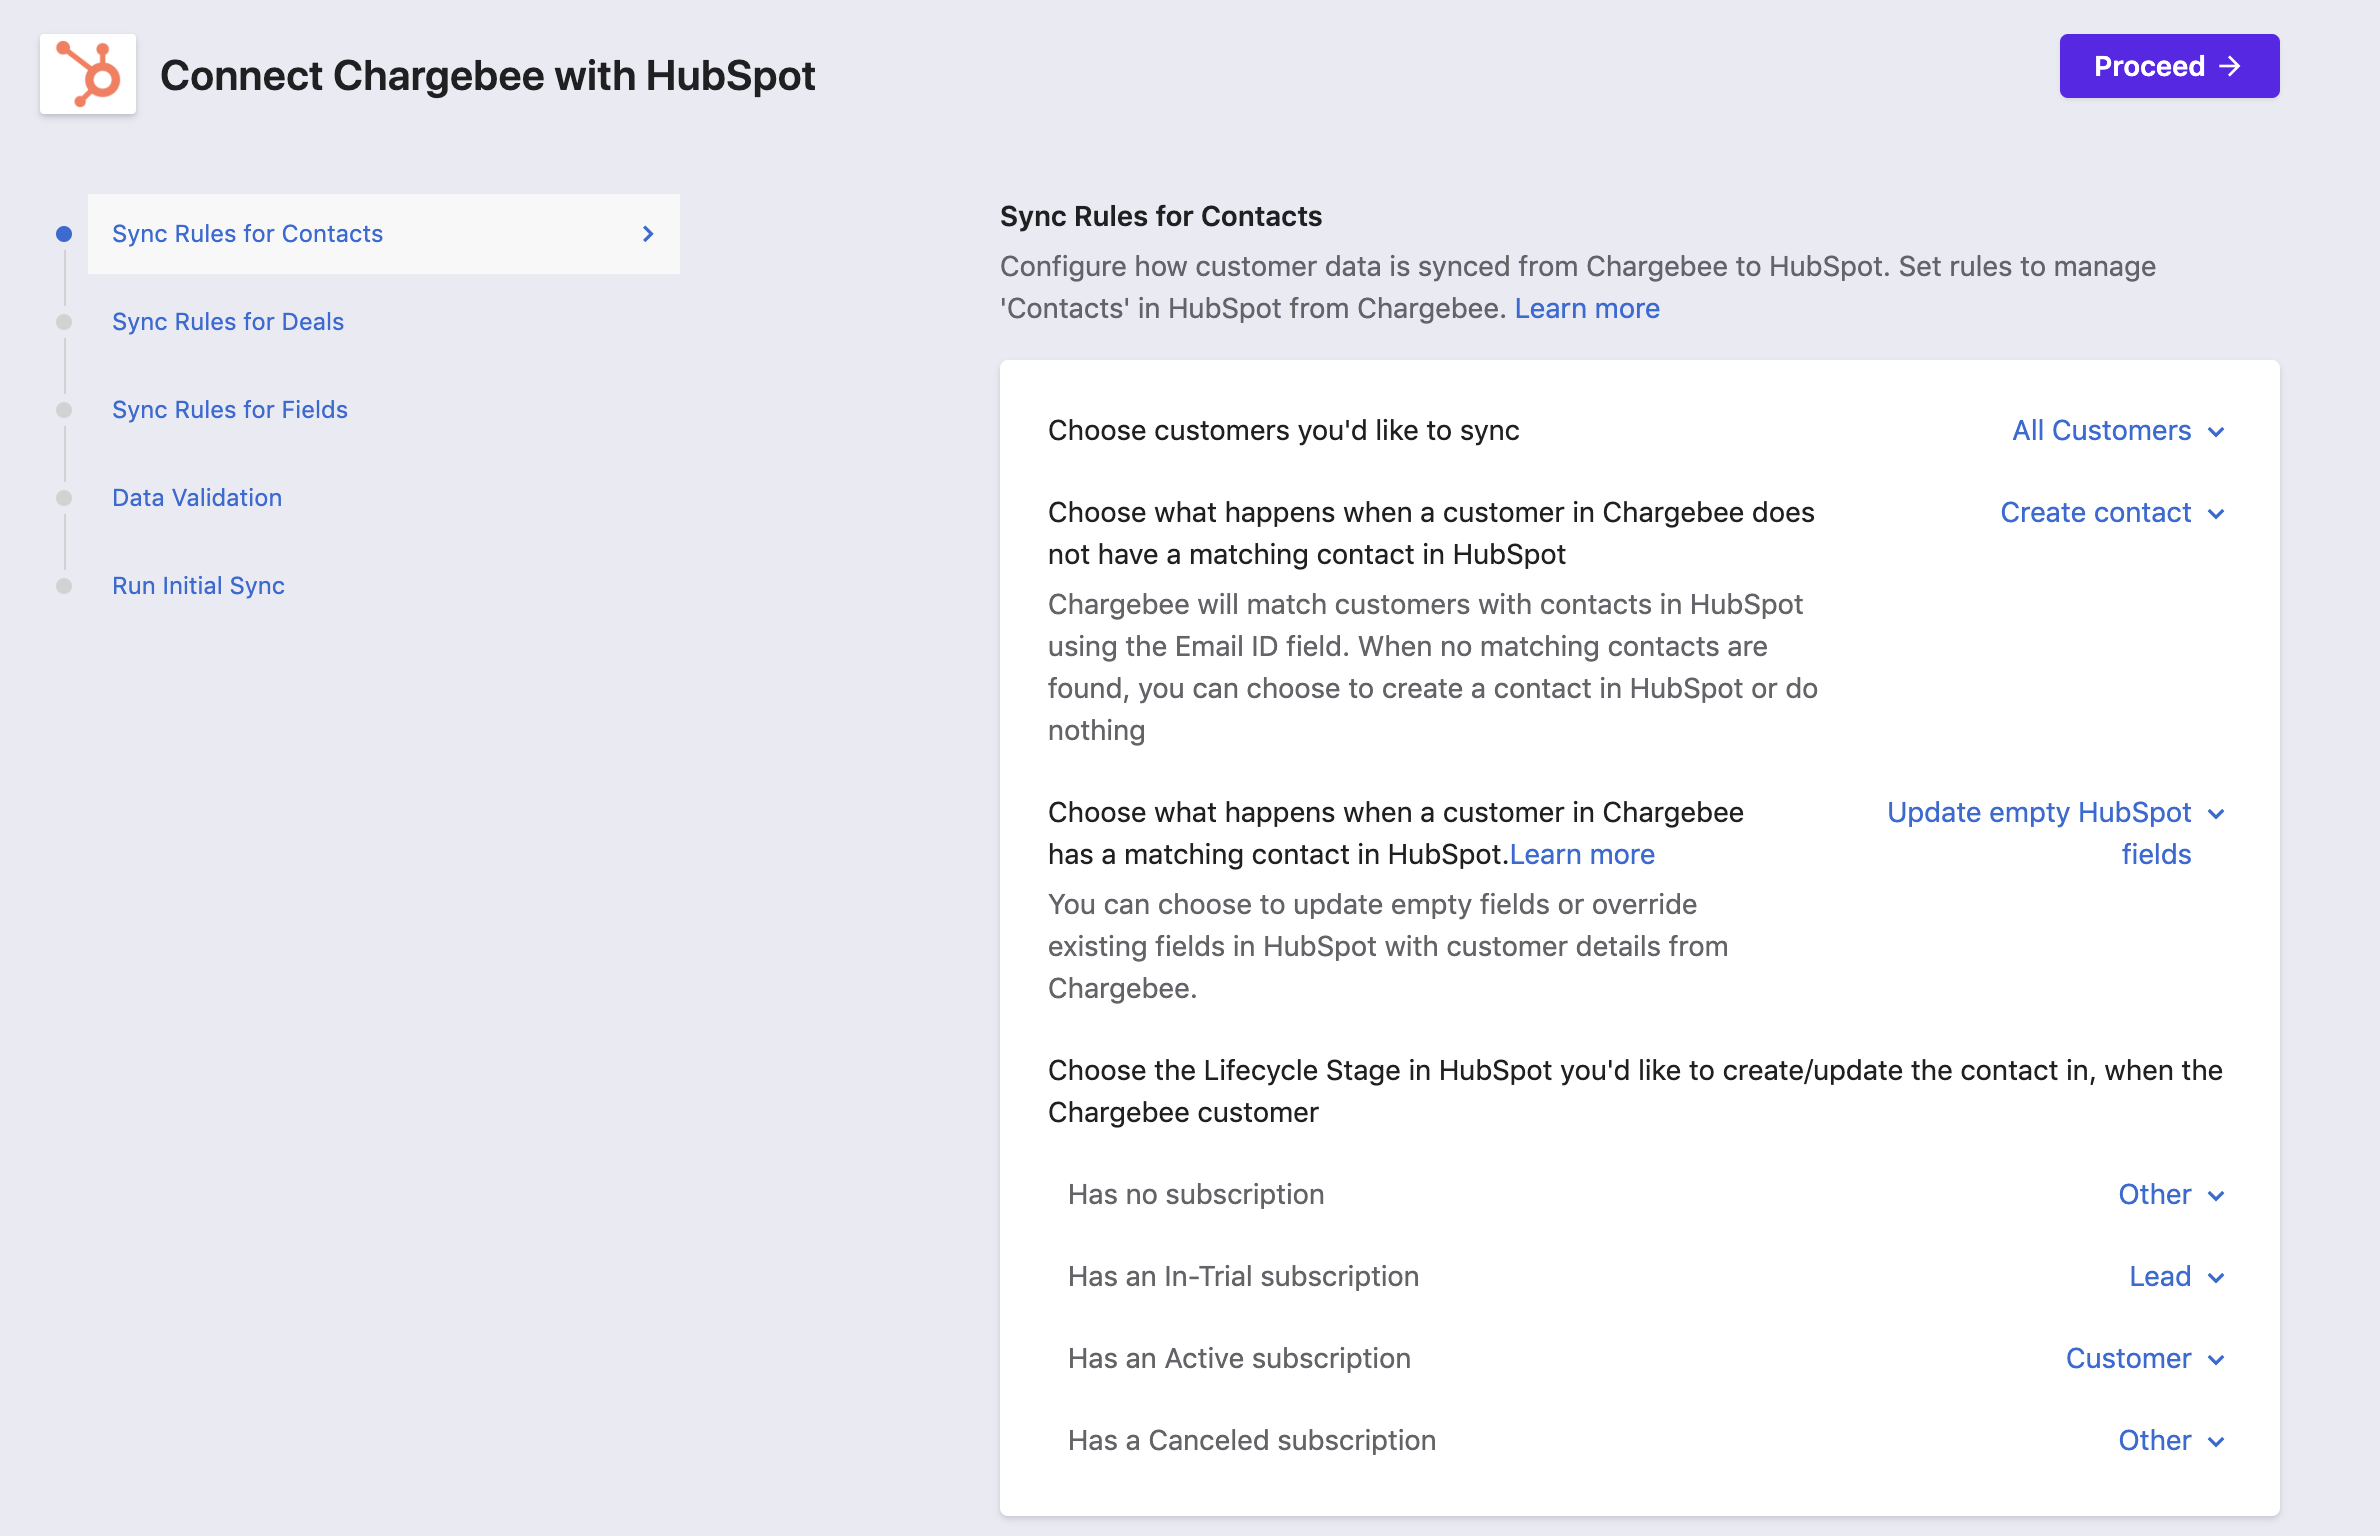Click the blue step dot for Sync Rules for Contacts
Viewport: 2380px width, 1536px height.
click(64, 234)
